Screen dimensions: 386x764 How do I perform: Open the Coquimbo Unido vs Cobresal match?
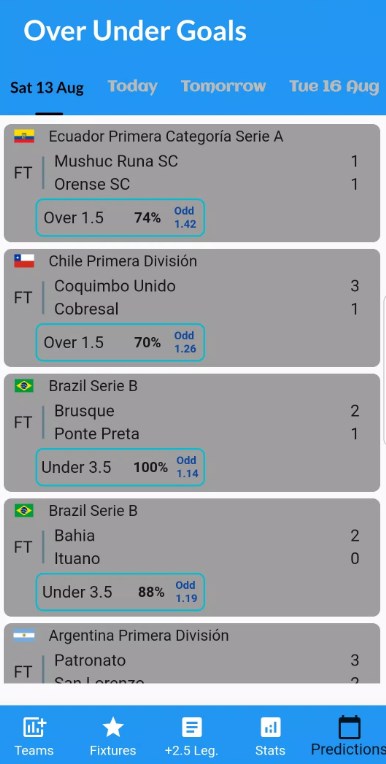(192, 308)
